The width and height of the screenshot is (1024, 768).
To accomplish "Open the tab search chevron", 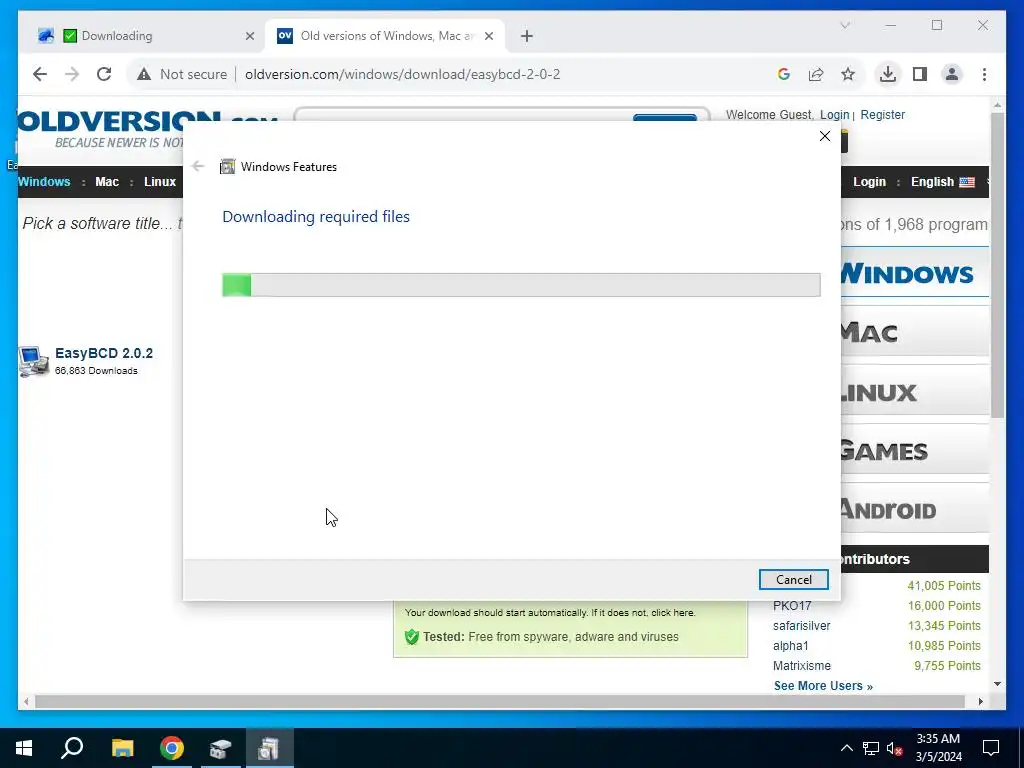I will pos(845,25).
